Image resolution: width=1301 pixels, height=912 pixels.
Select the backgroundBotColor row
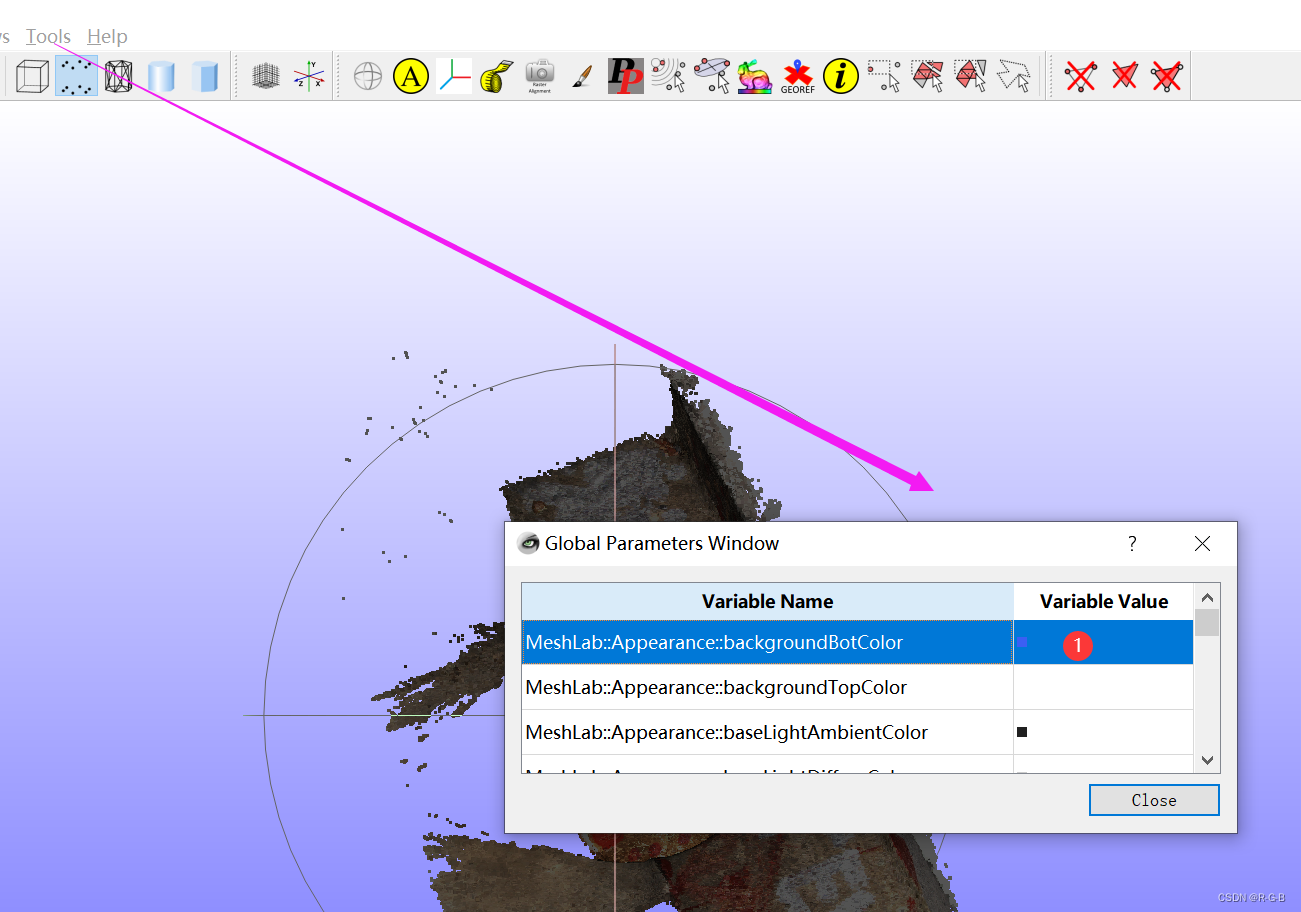pyautogui.click(x=858, y=642)
